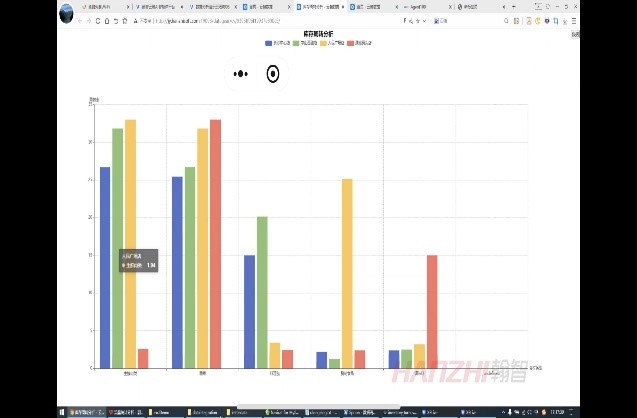
Task: Toggle the blue series in the legend
Action: coord(269,44)
